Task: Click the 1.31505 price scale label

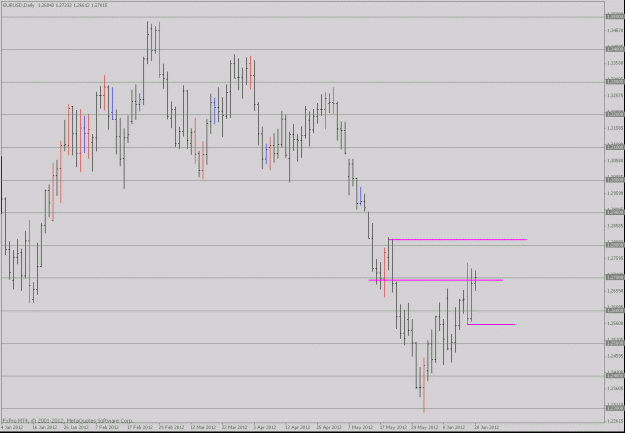Action: [x=616, y=128]
